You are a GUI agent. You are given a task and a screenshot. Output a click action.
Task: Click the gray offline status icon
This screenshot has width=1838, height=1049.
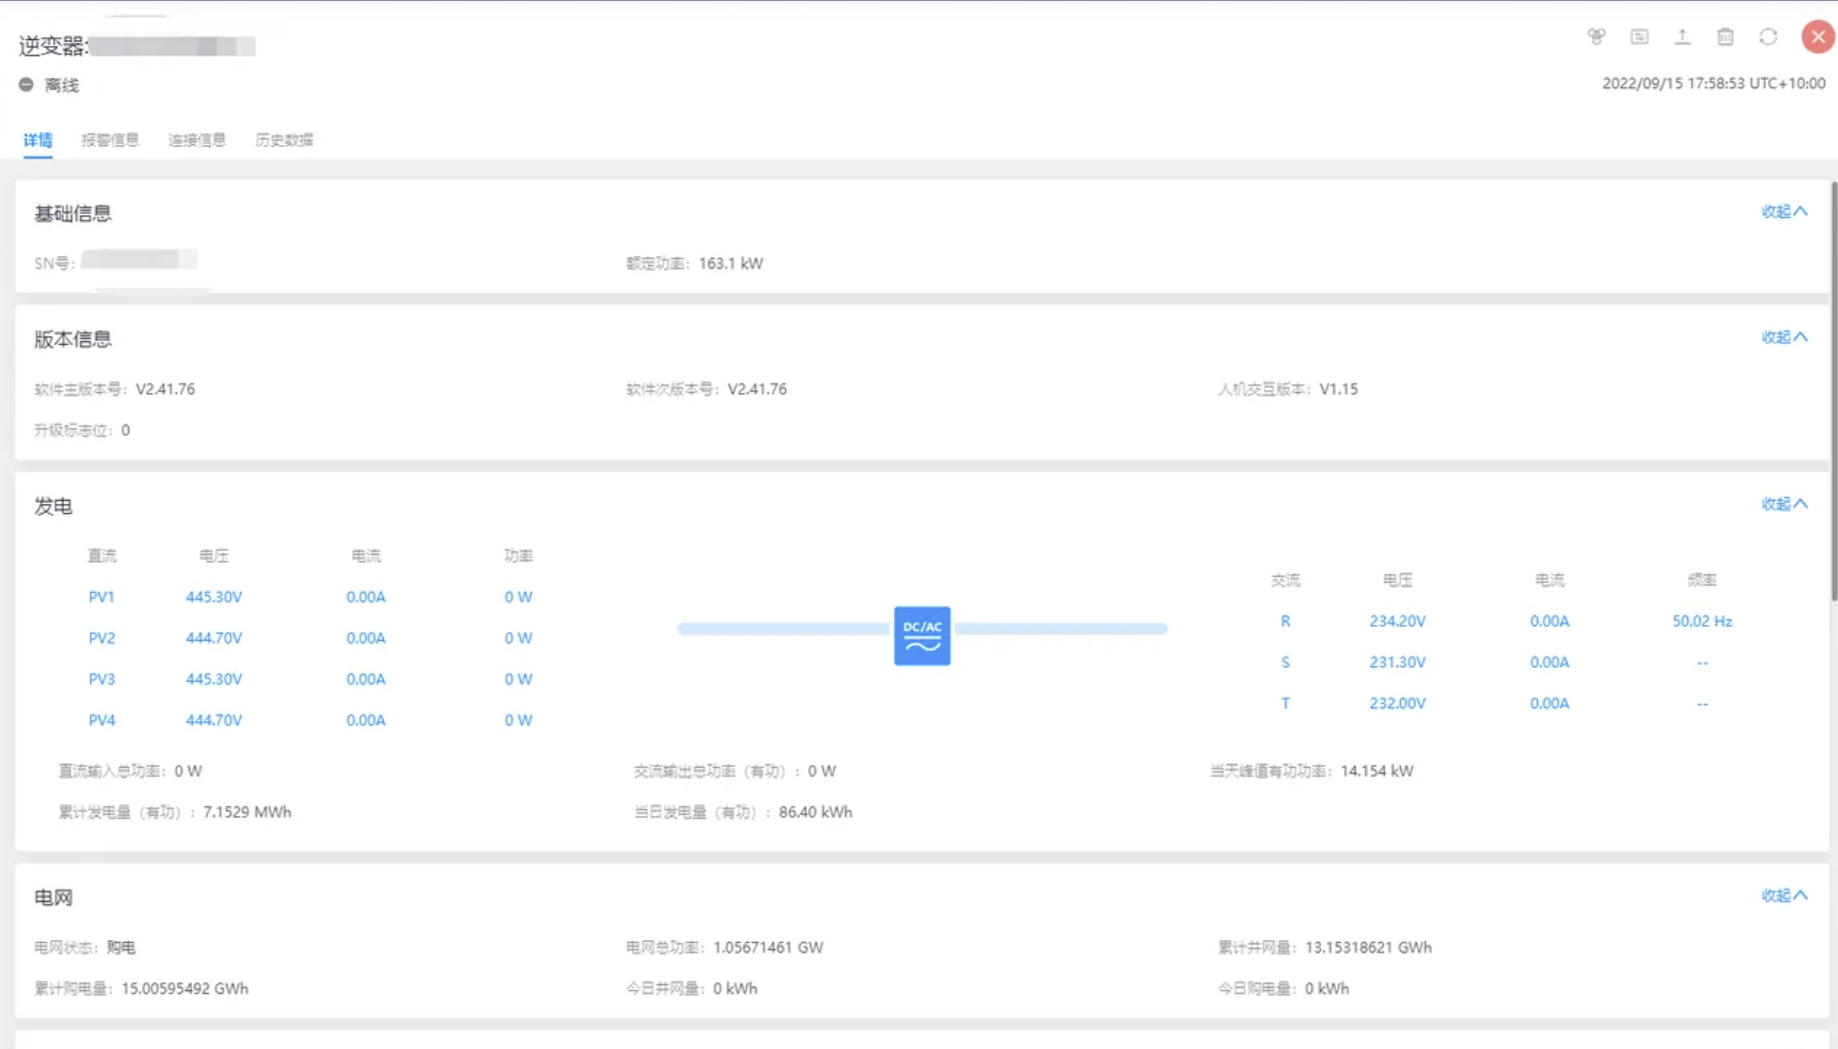pyautogui.click(x=26, y=85)
